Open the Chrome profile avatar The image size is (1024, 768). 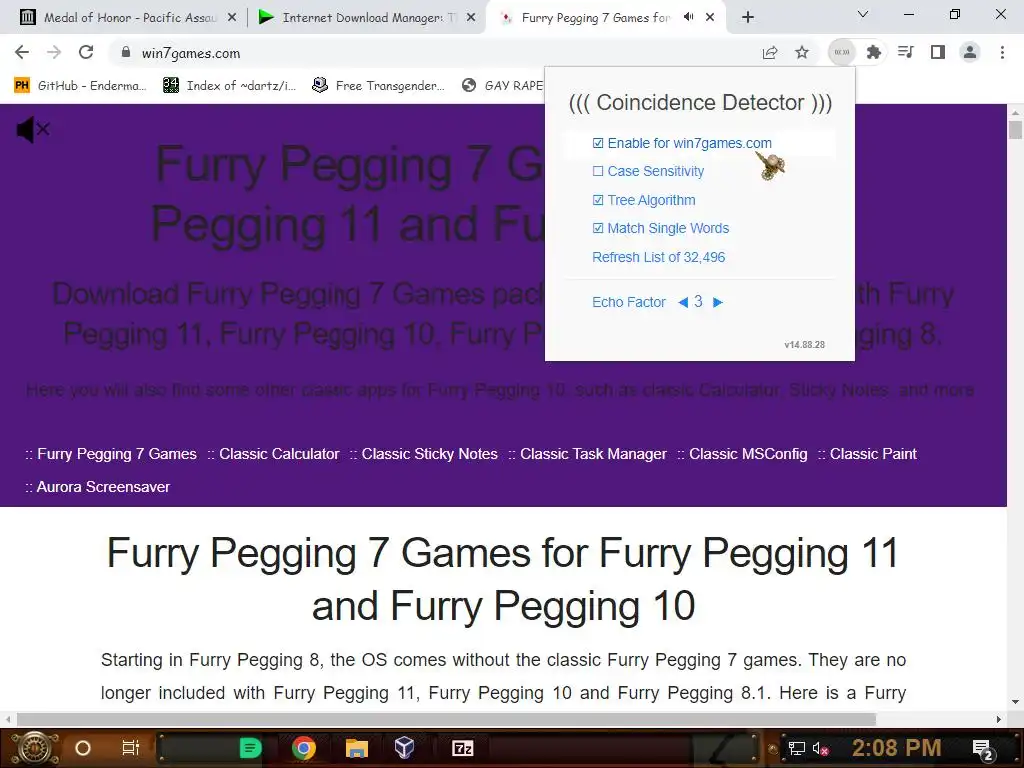pos(970,52)
